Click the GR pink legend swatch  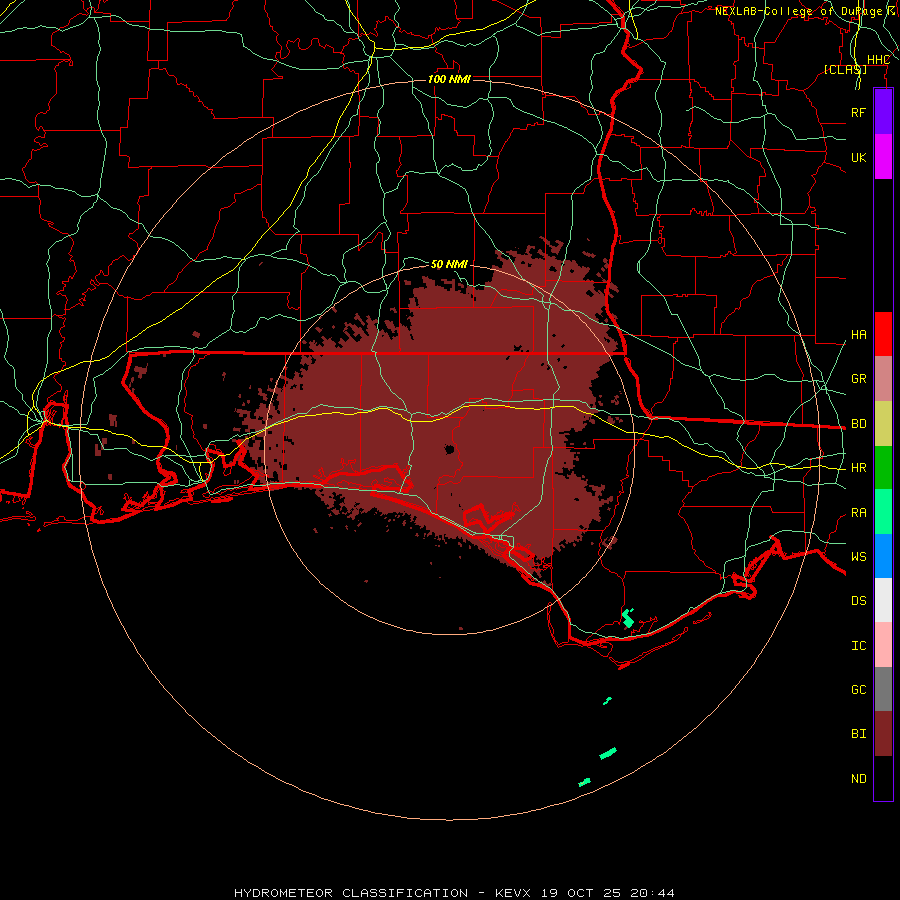pos(883,379)
